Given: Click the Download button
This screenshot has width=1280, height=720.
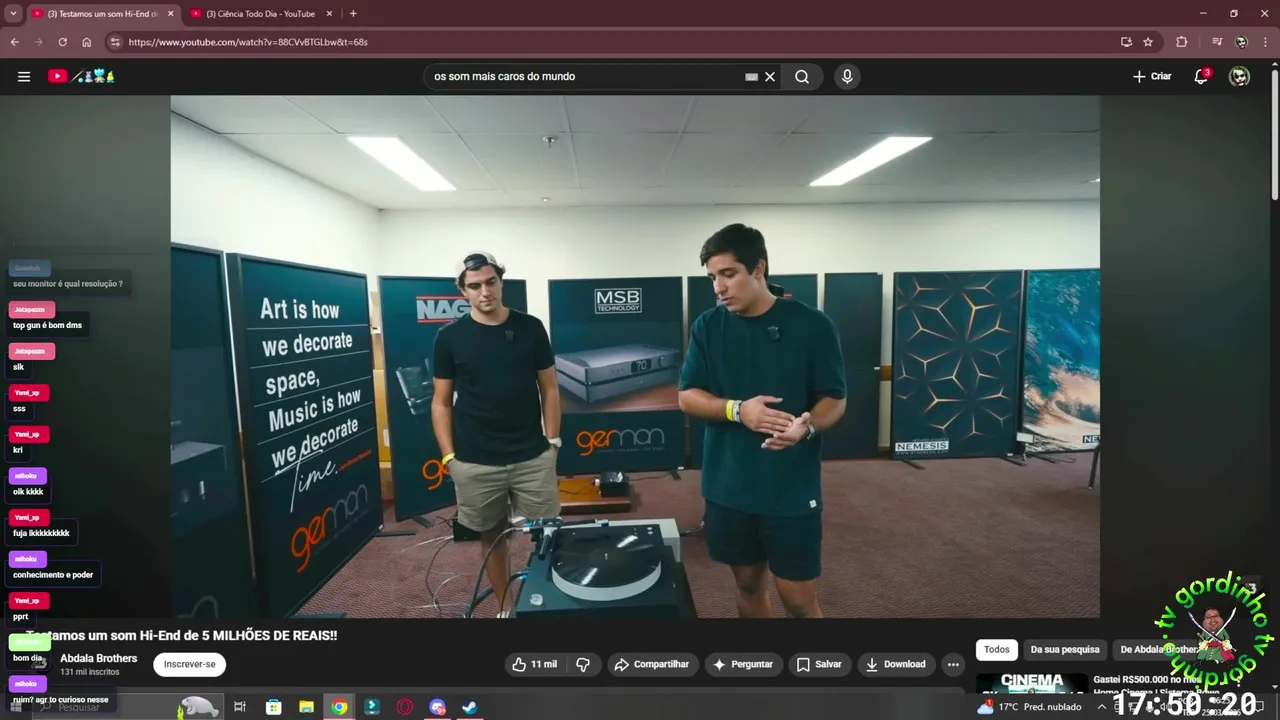Looking at the screenshot, I should (896, 664).
